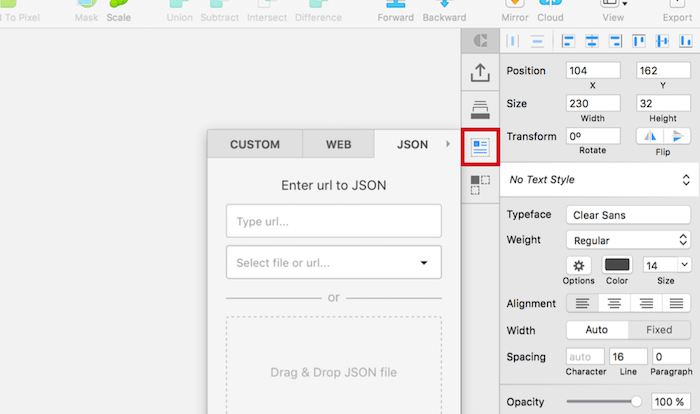Open text Options gear button
Viewport: 700px width, 414px height.
click(579, 265)
